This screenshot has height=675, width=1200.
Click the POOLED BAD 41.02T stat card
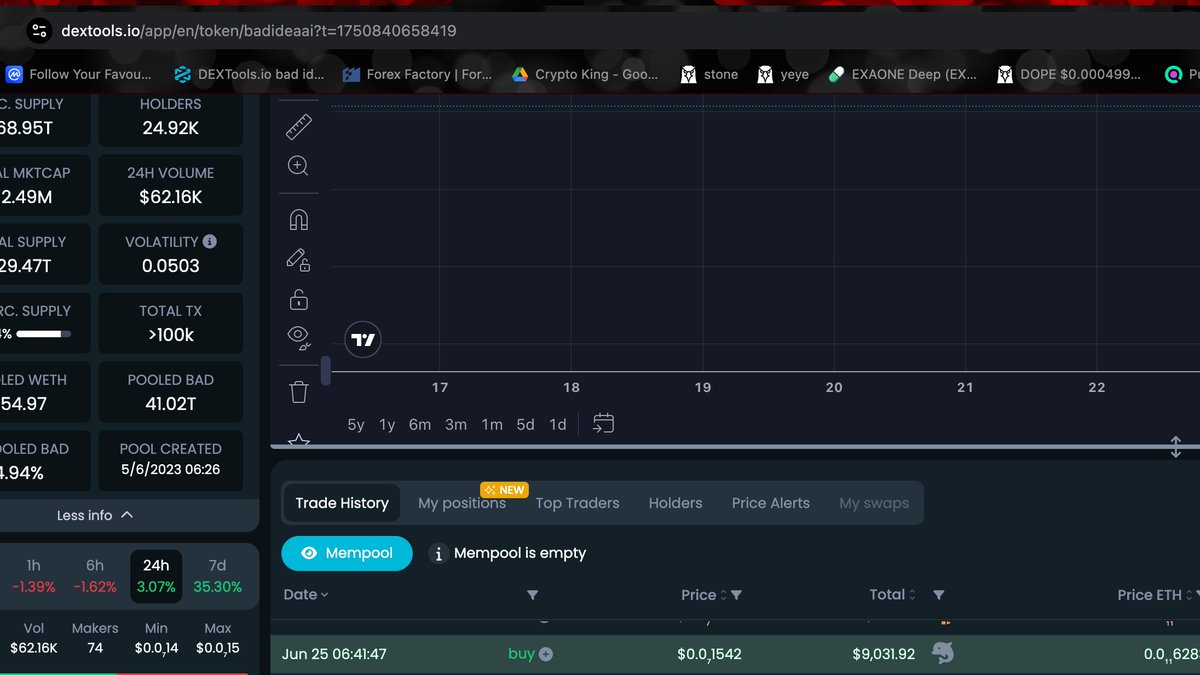[x=171, y=392]
